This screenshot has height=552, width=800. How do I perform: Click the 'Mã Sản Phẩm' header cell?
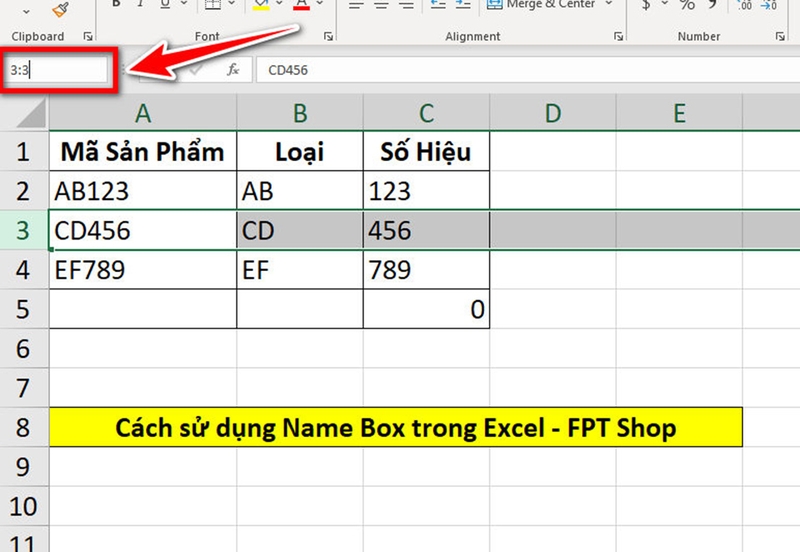(143, 151)
